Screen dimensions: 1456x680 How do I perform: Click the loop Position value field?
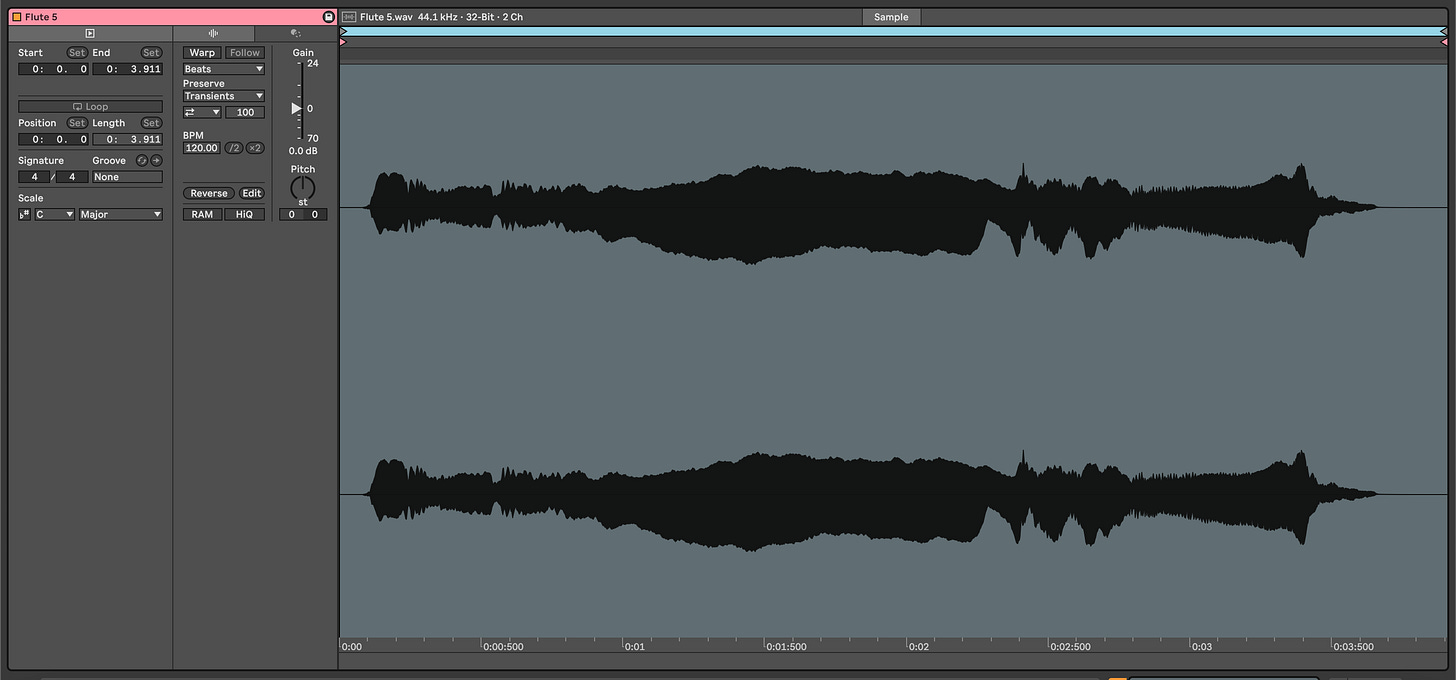53,139
